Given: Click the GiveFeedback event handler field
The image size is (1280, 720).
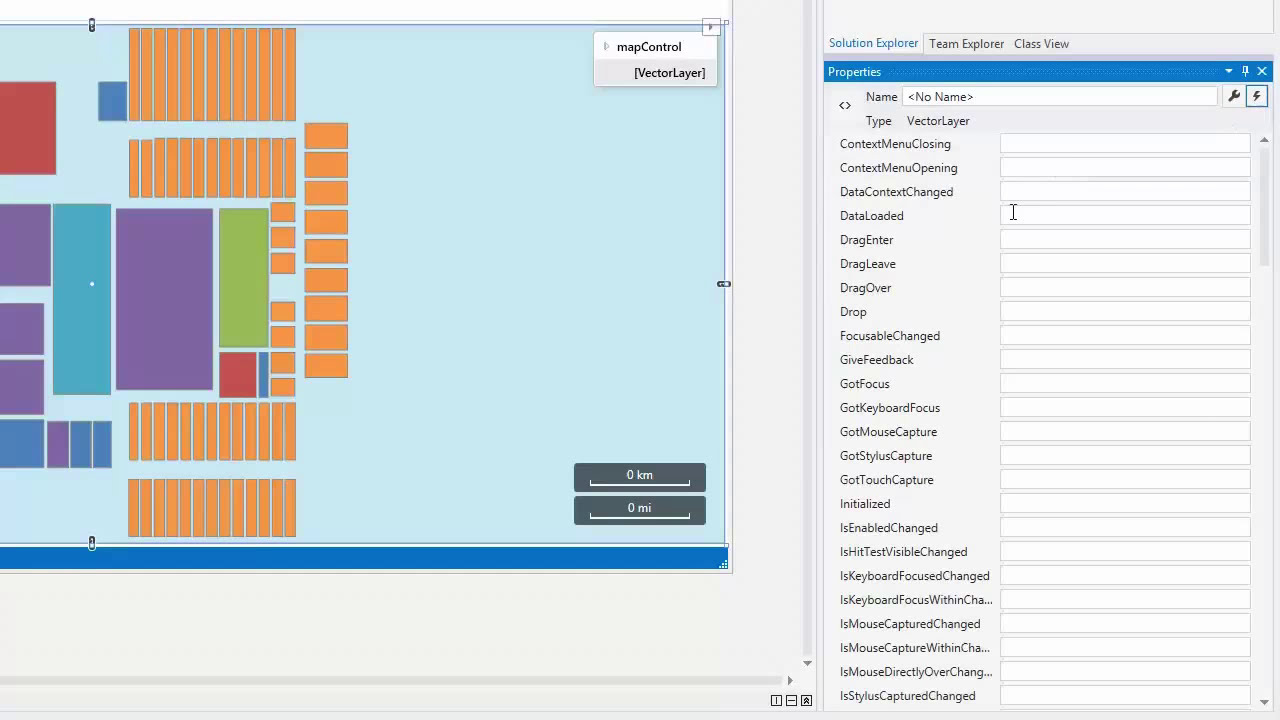Looking at the screenshot, I should [1125, 360].
